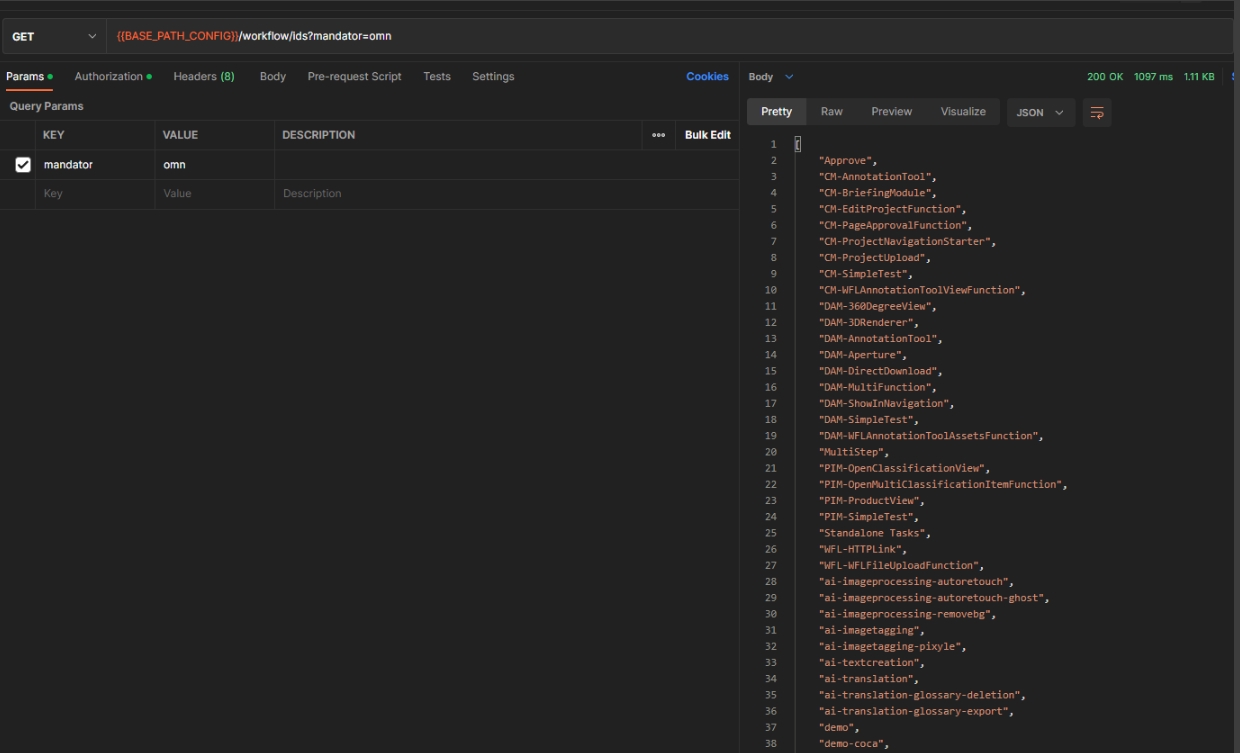The image size is (1240, 753).
Task: Switch response view to Raw
Action: (x=831, y=112)
